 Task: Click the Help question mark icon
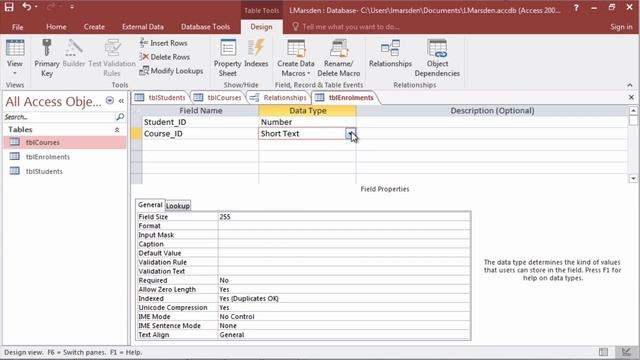click(x=576, y=7)
